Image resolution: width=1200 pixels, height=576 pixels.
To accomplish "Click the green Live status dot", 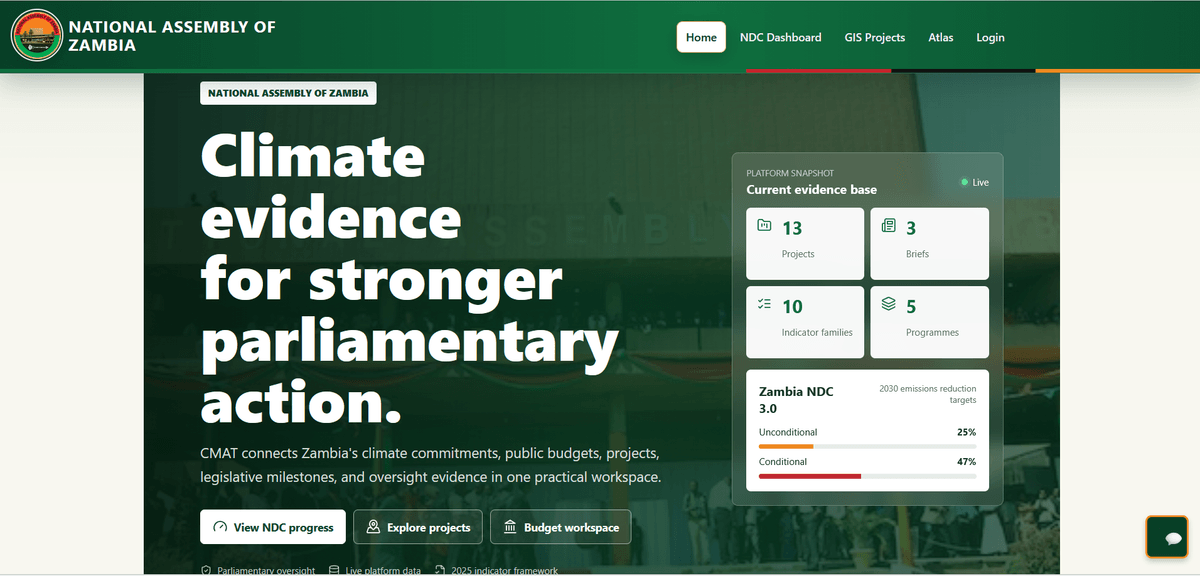I will (x=964, y=182).
